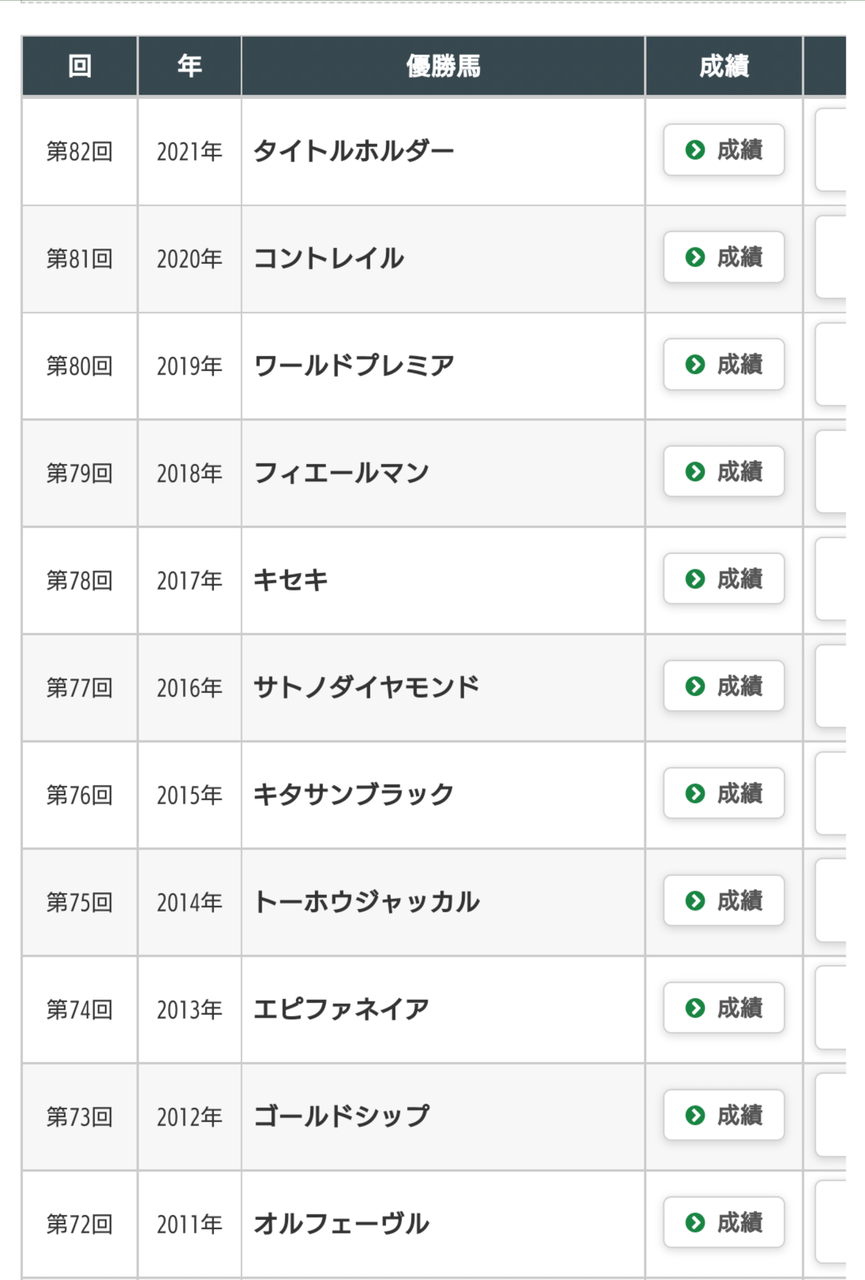This screenshot has height=1280, width=865.
Task: Click green arrow icon for キセキ
Action: pyautogui.click(x=695, y=579)
